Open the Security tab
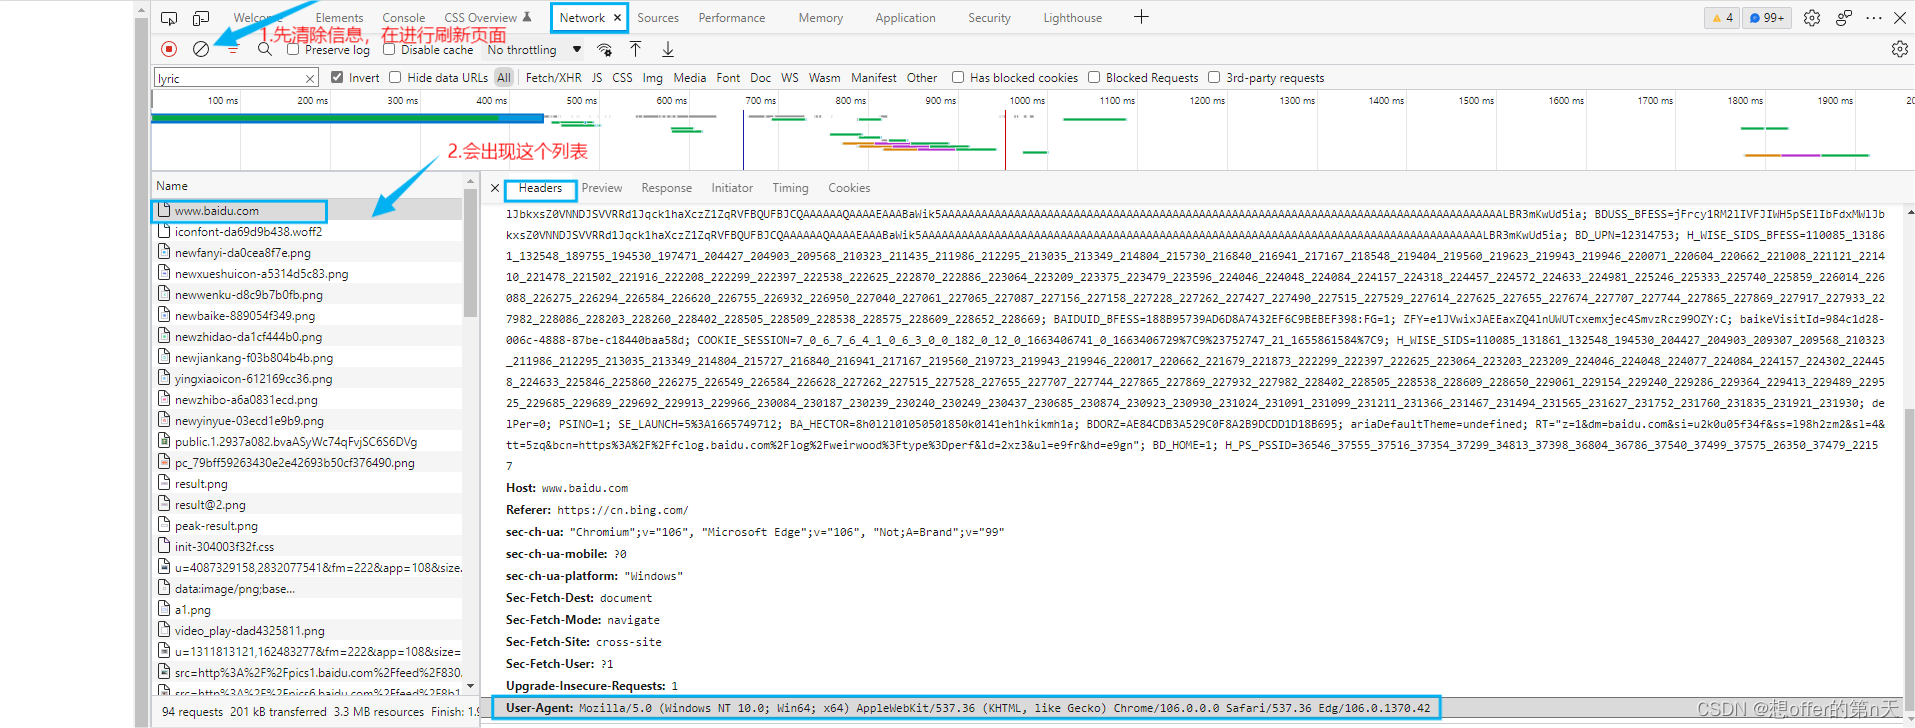1915x728 pixels. point(989,18)
